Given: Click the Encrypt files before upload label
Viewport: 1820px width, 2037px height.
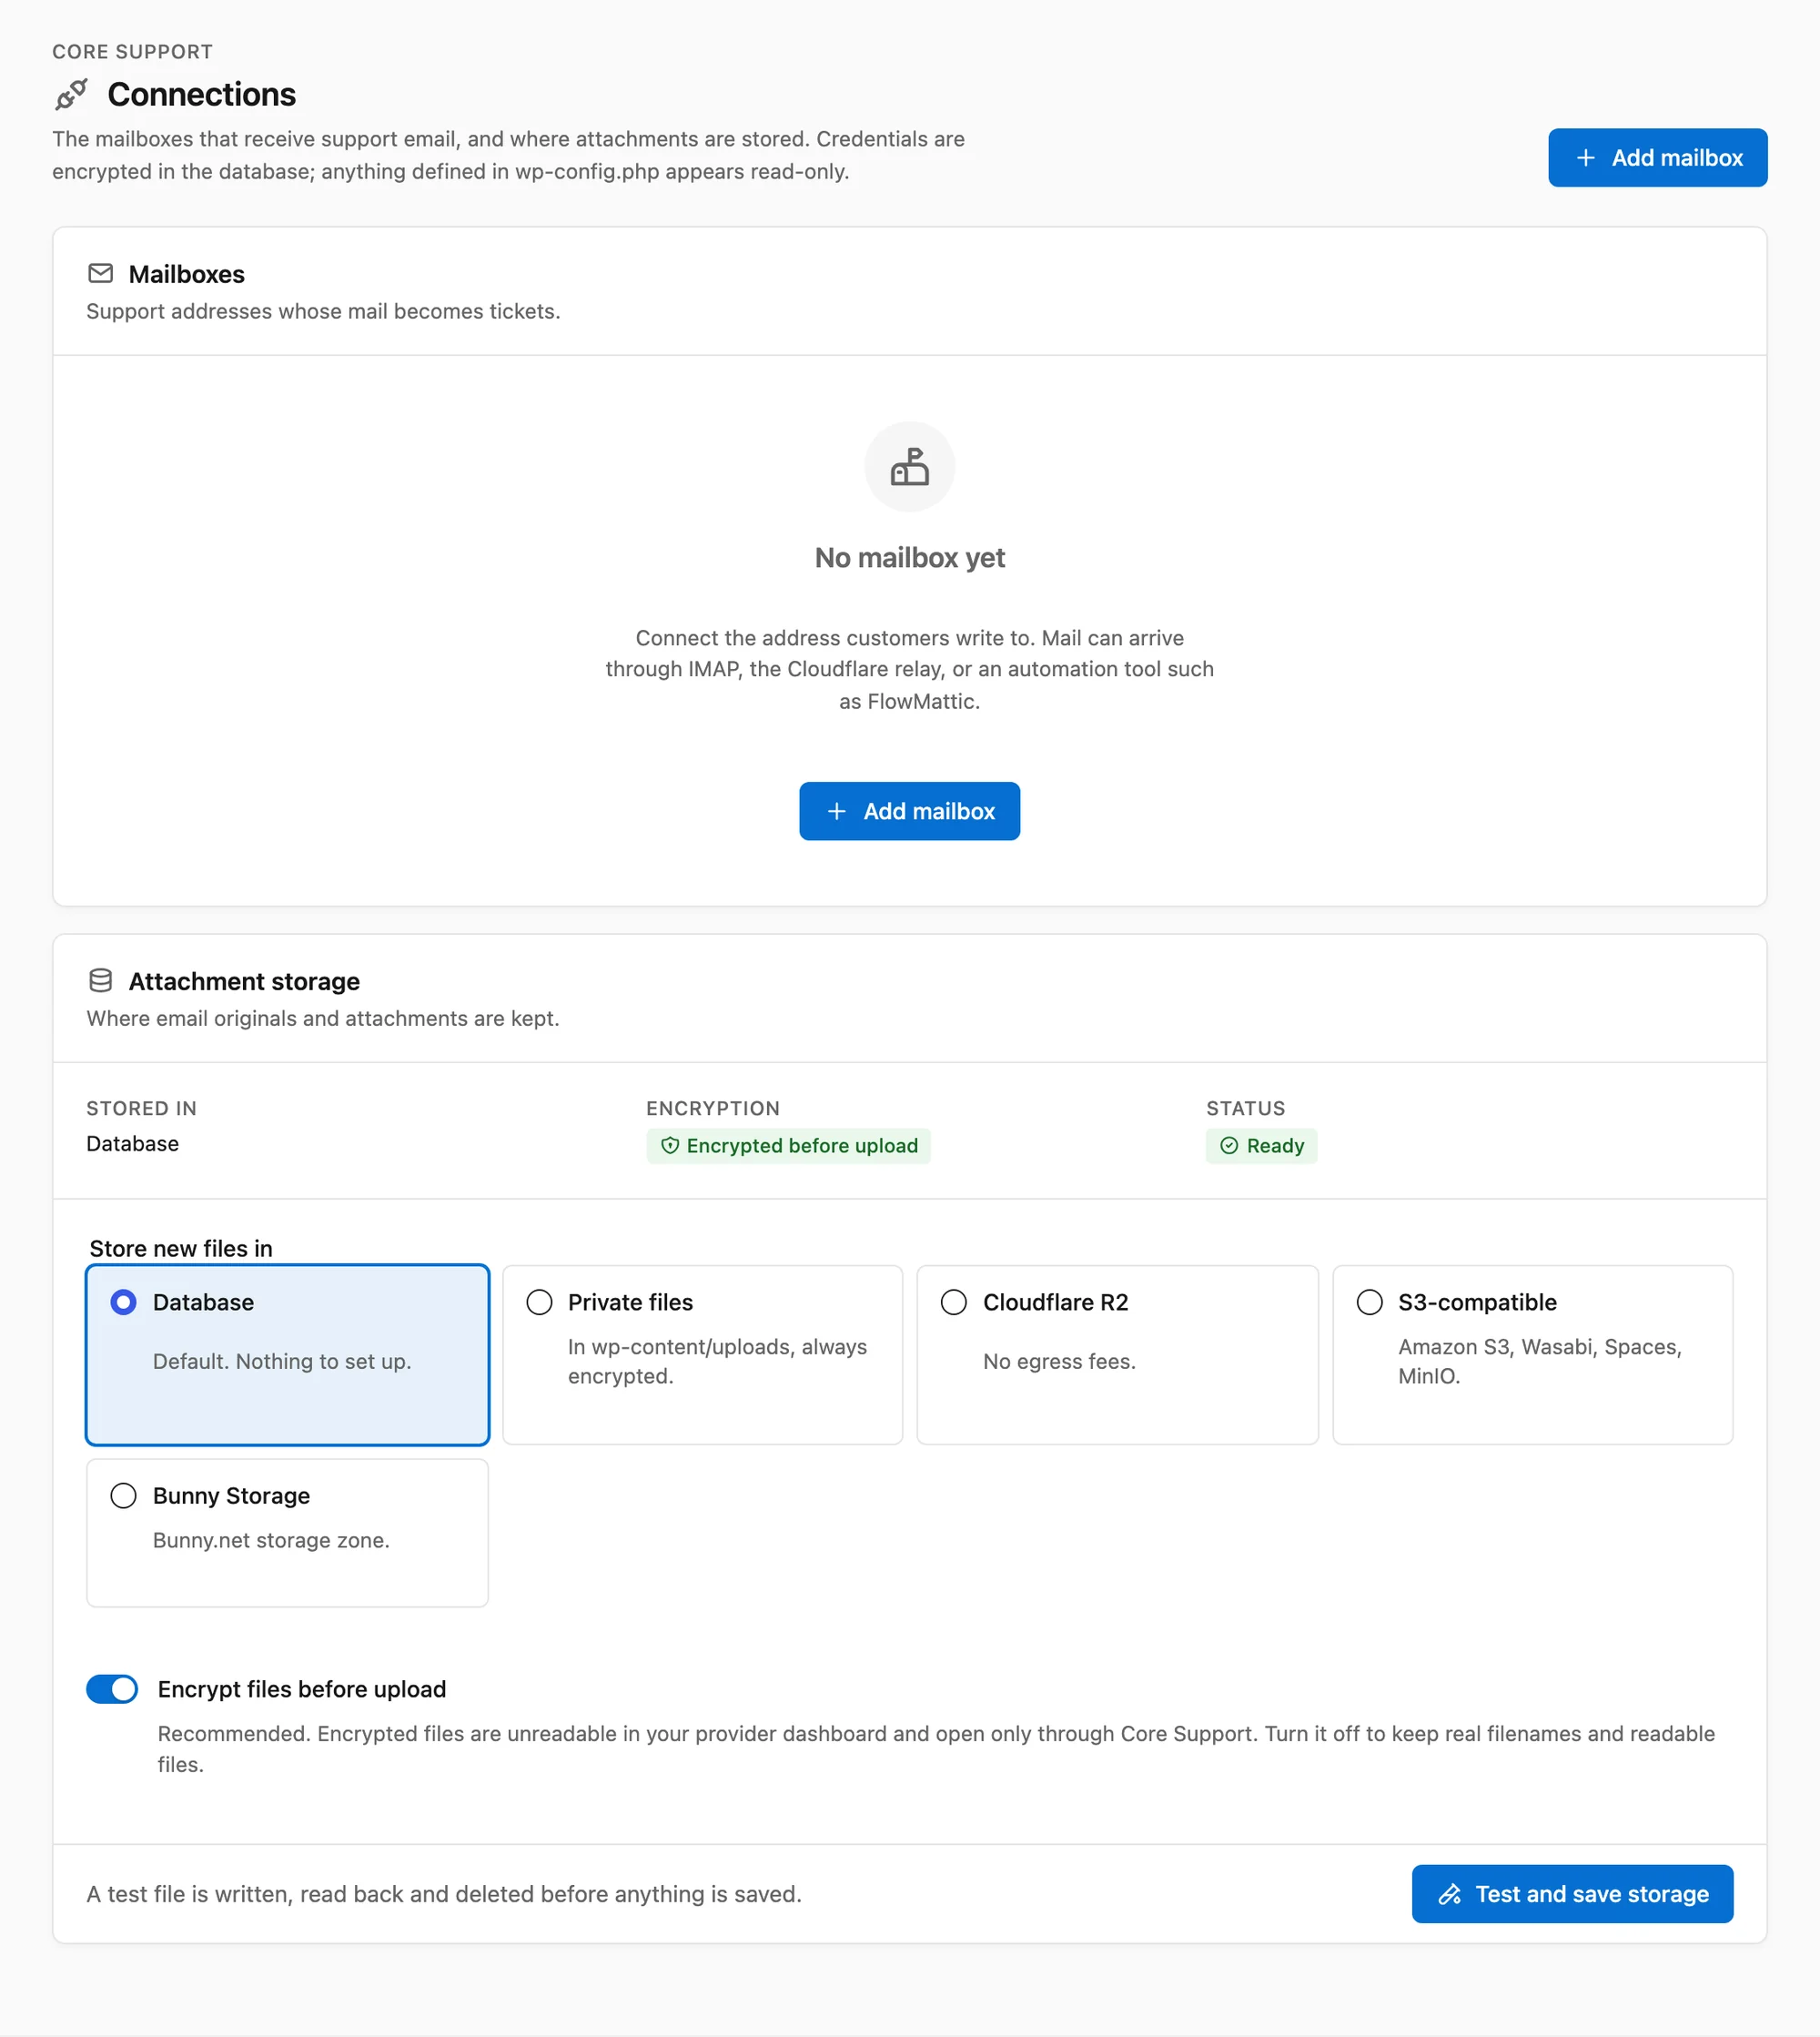Looking at the screenshot, I should (301, 1688).
